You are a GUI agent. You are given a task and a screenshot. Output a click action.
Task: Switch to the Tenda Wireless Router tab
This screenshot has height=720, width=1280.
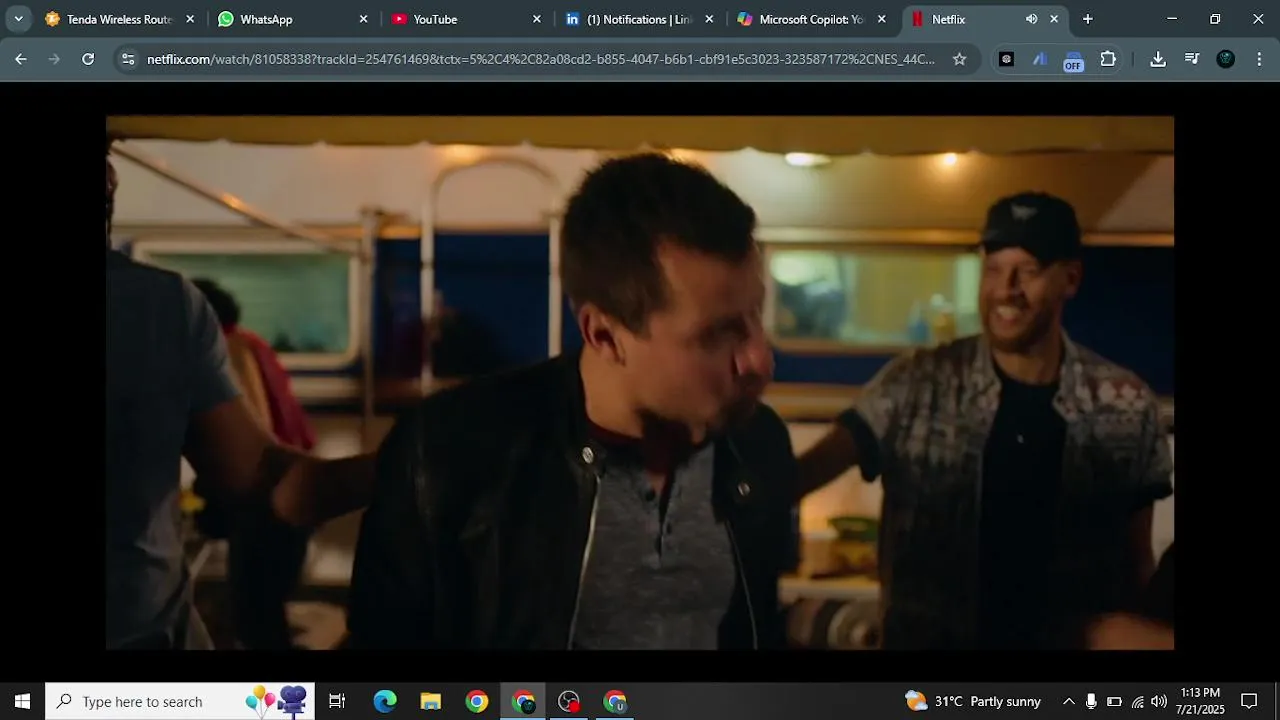point(118,19)
